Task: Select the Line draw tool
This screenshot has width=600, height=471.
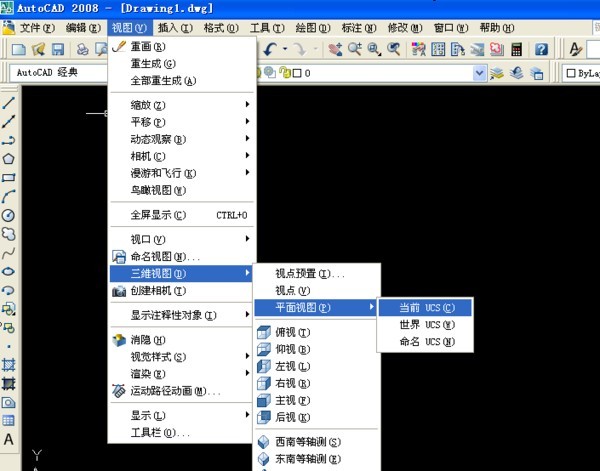Action: (8, 103)
